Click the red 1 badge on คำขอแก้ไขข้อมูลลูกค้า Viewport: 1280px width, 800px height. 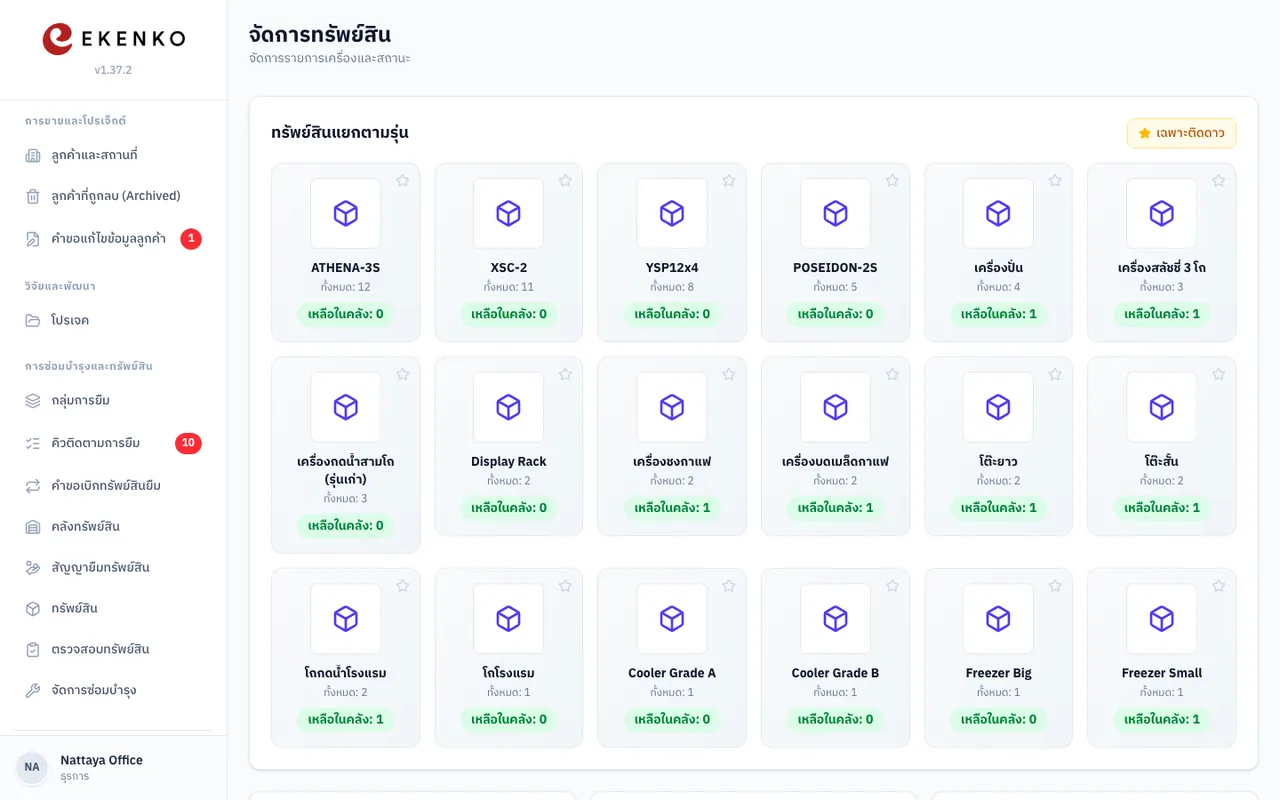tap(191, 239)
